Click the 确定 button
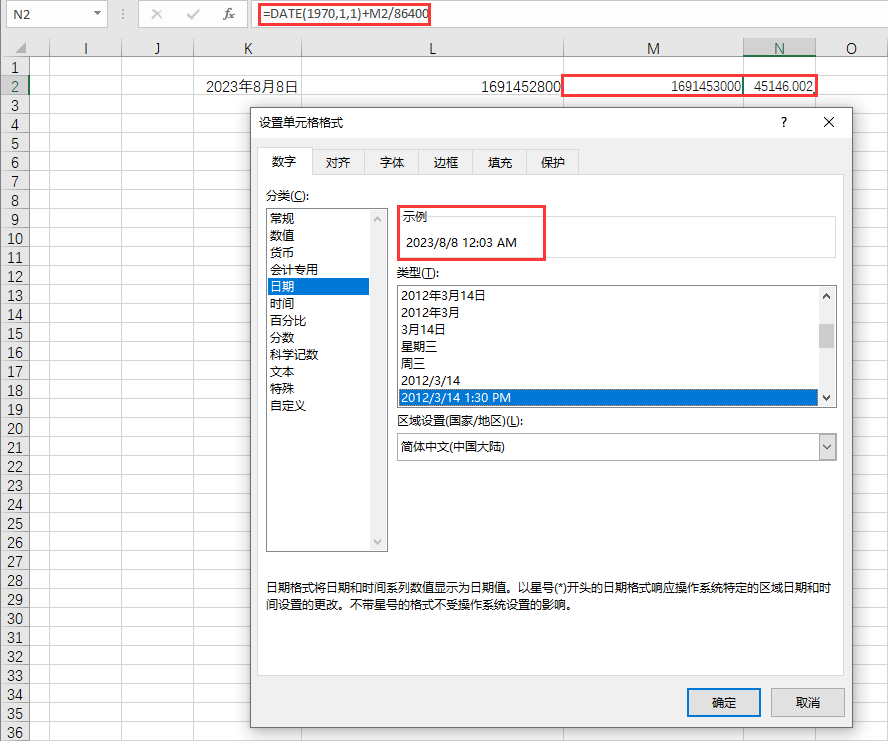 [x=723, y=702]
